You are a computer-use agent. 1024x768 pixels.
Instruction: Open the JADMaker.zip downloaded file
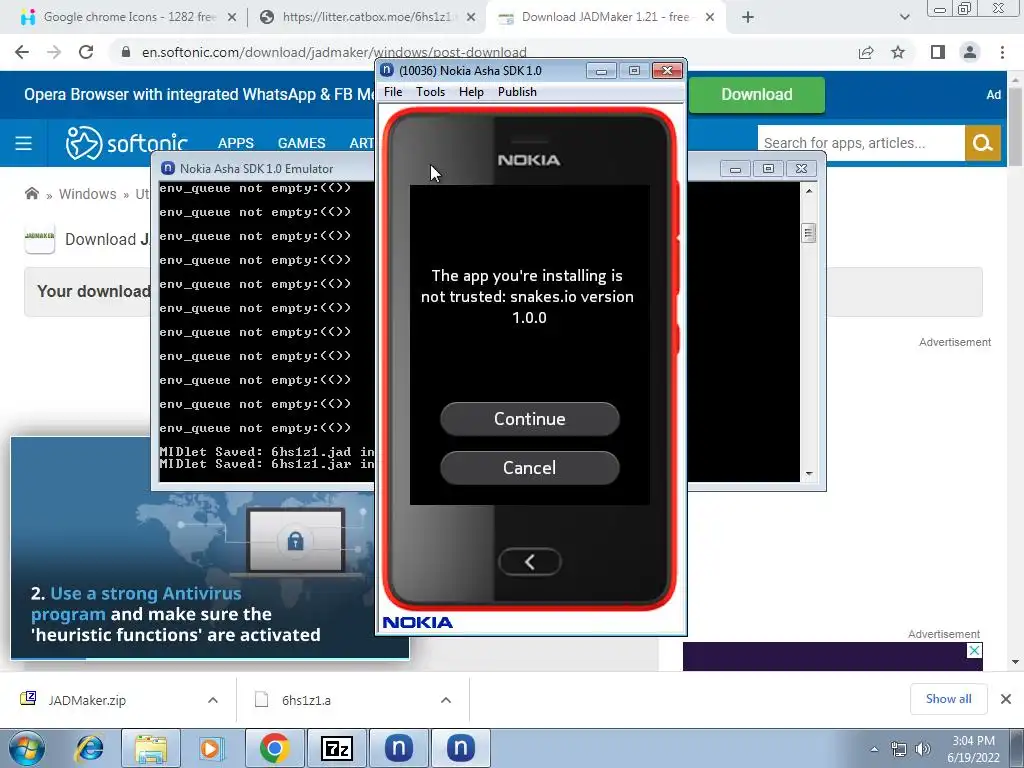pos(87,700)
